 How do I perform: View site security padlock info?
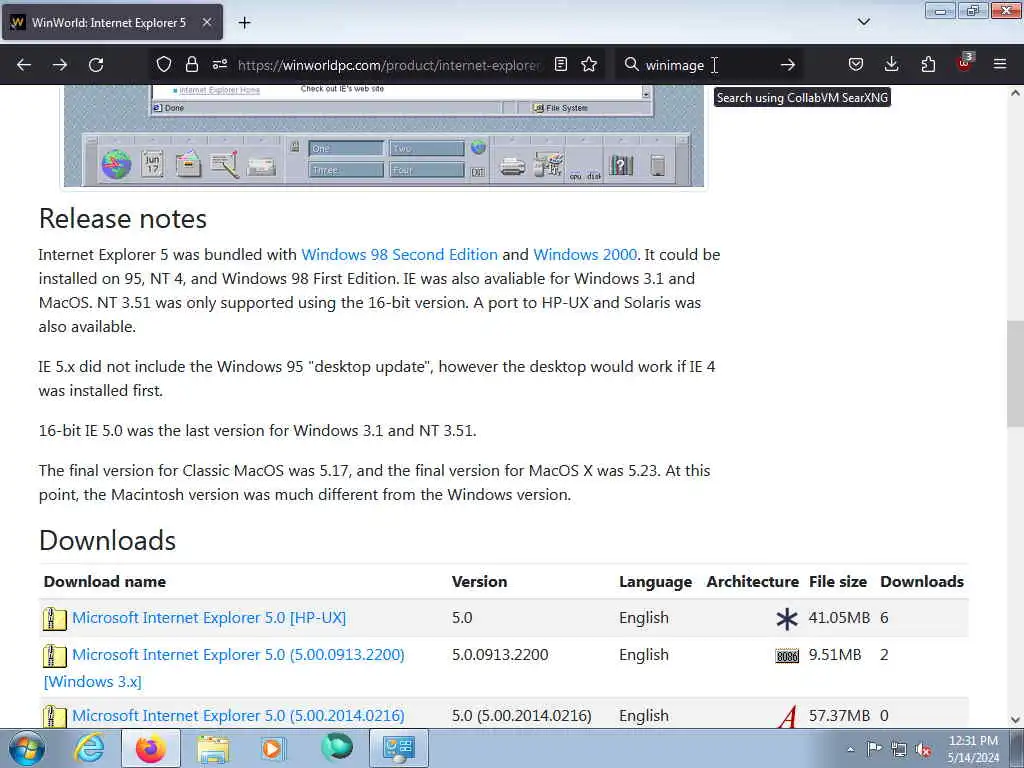[191, 65]
